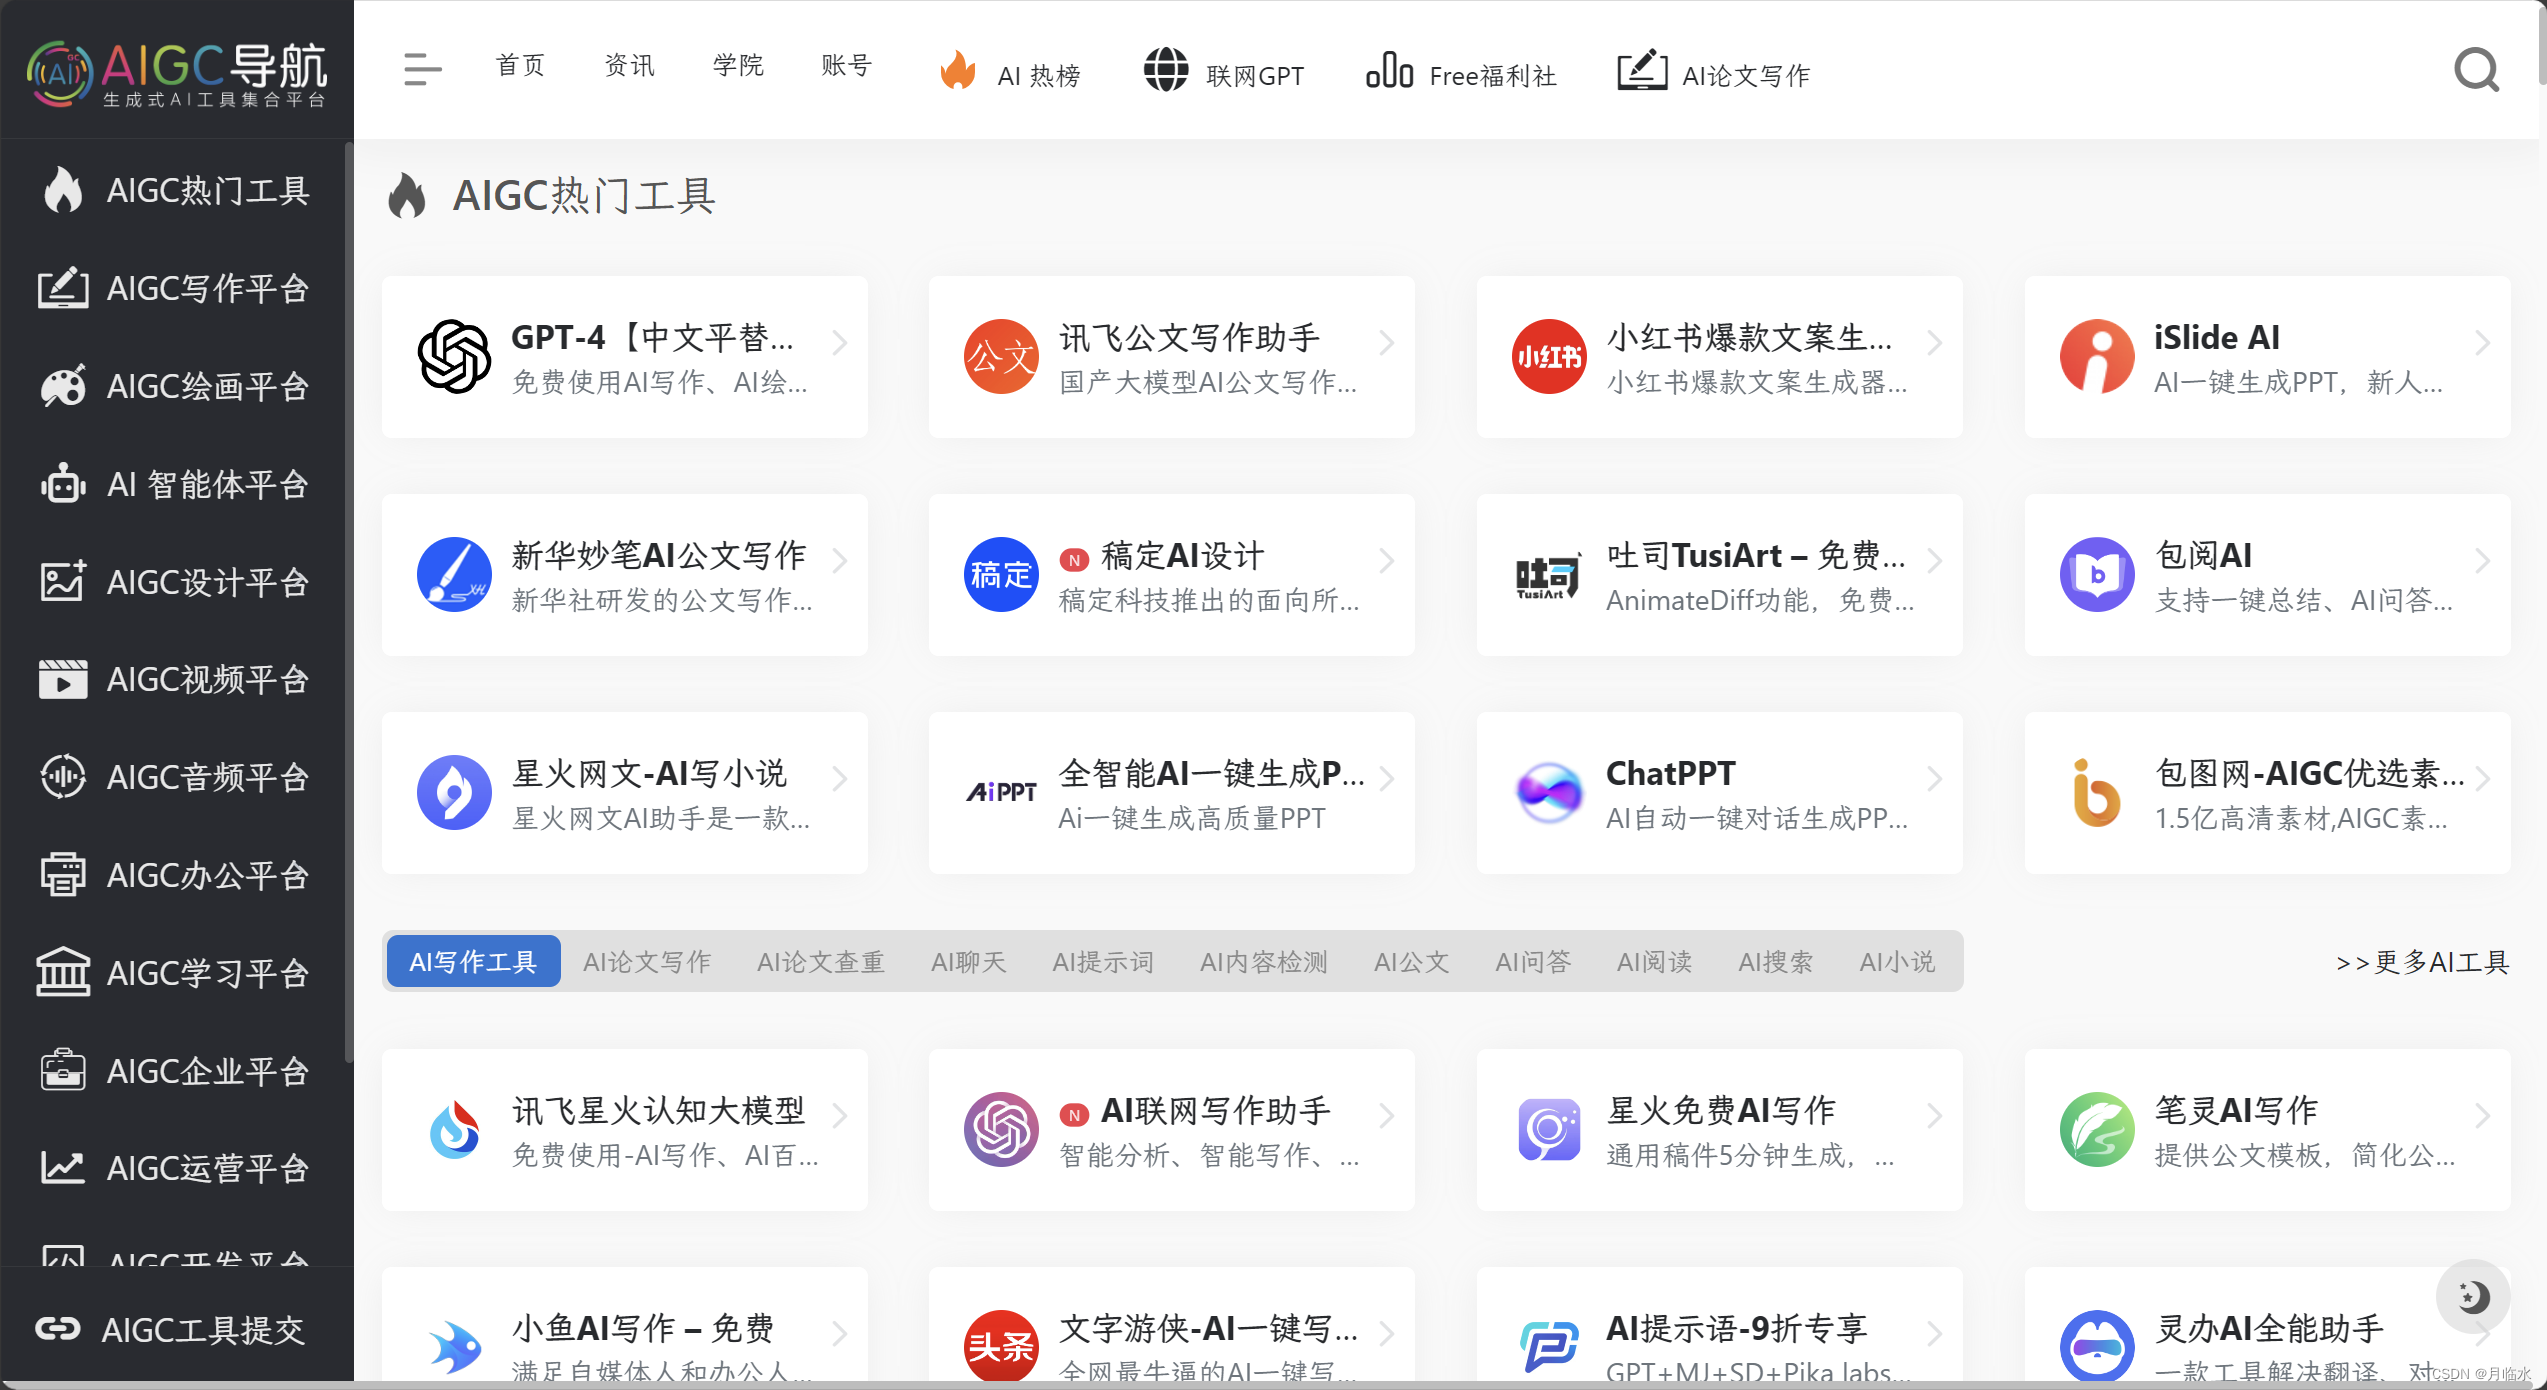2547x1390 pixels.
Task: Open the 星火网文-AI写小说 card title
Action: click(649, 773)
